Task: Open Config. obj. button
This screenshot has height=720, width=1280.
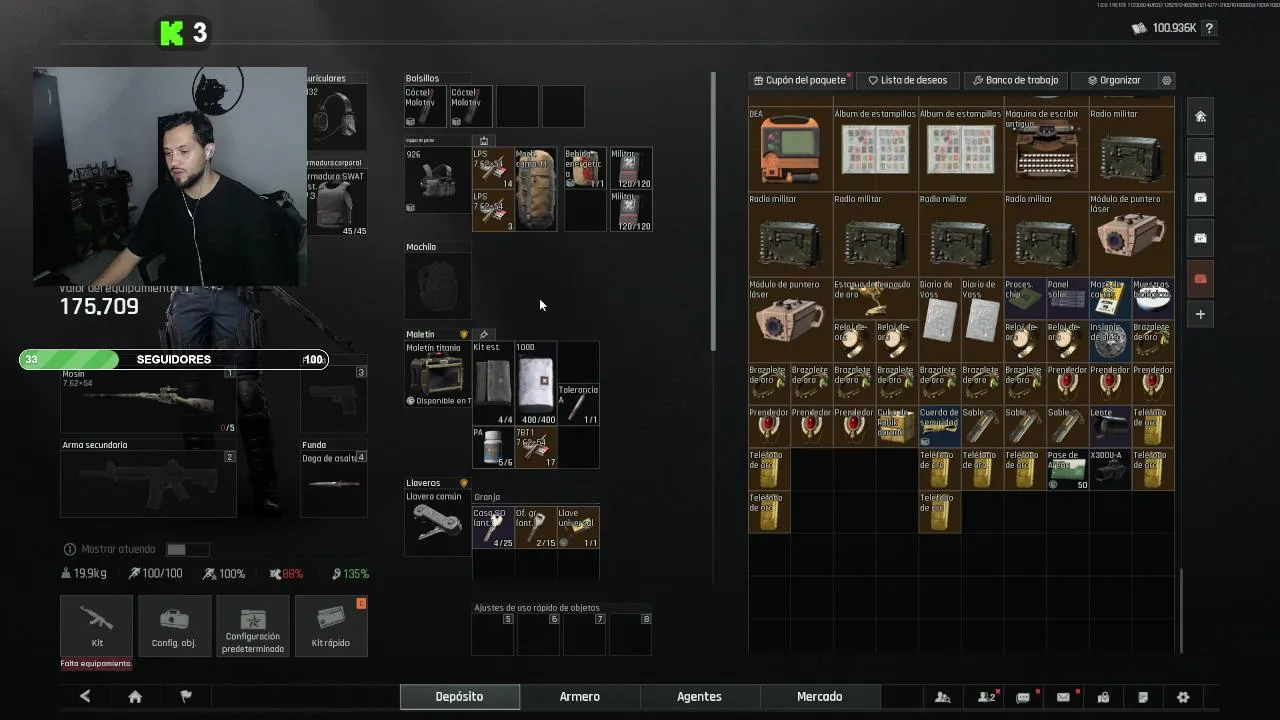Action: click(x=174, y=626)
